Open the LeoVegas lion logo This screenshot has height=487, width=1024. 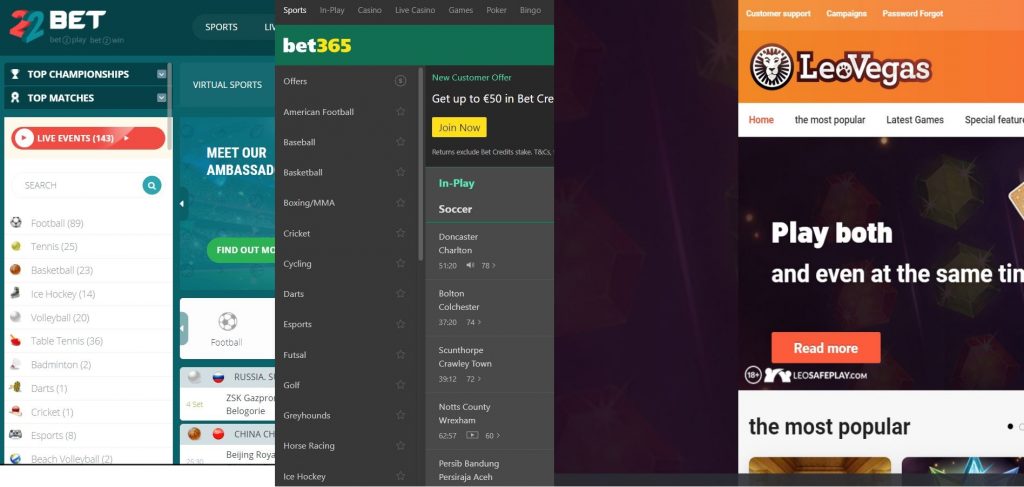(x=771, y=67)
